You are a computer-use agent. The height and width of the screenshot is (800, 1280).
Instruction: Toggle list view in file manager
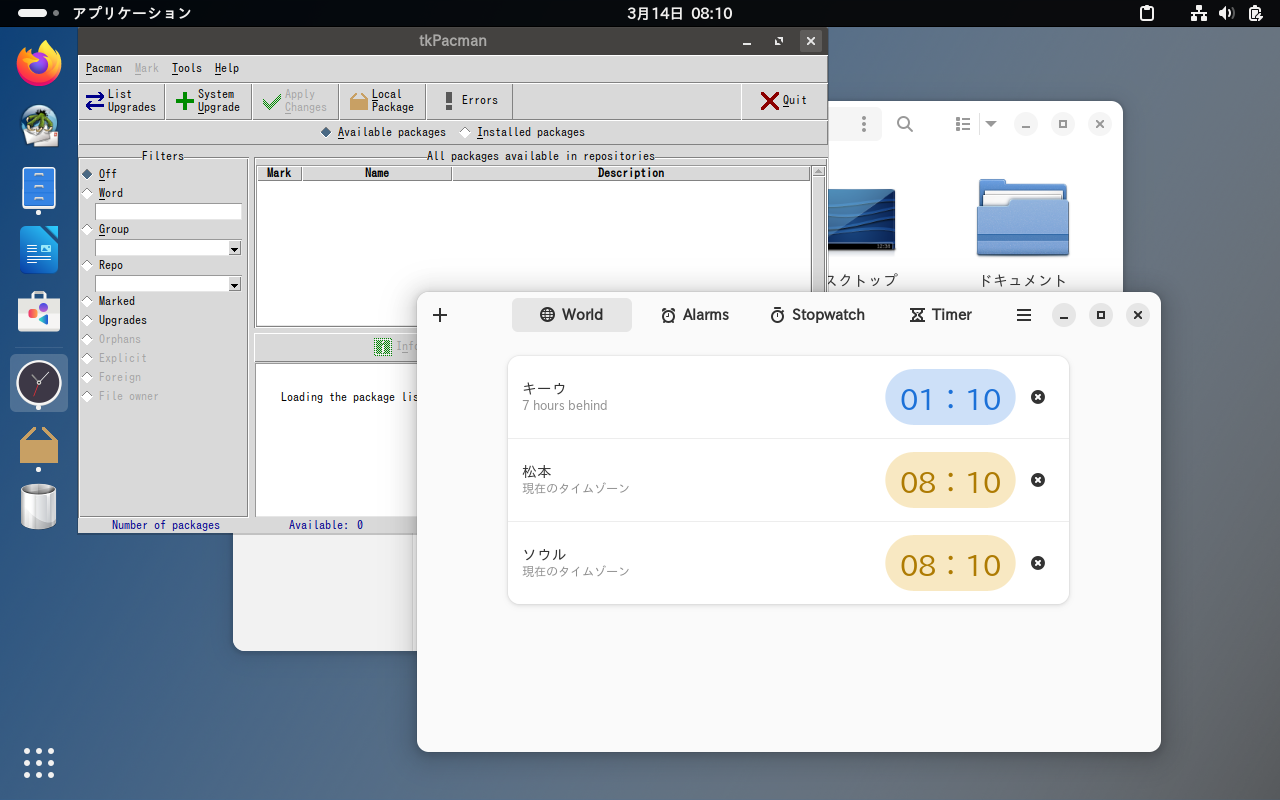(963, 124)
